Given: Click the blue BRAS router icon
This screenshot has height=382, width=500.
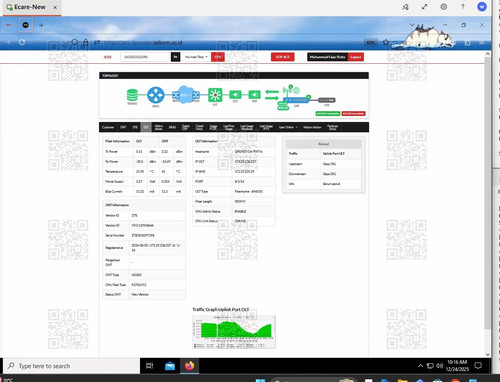Looking at the screenshot, I should [156, 95].
